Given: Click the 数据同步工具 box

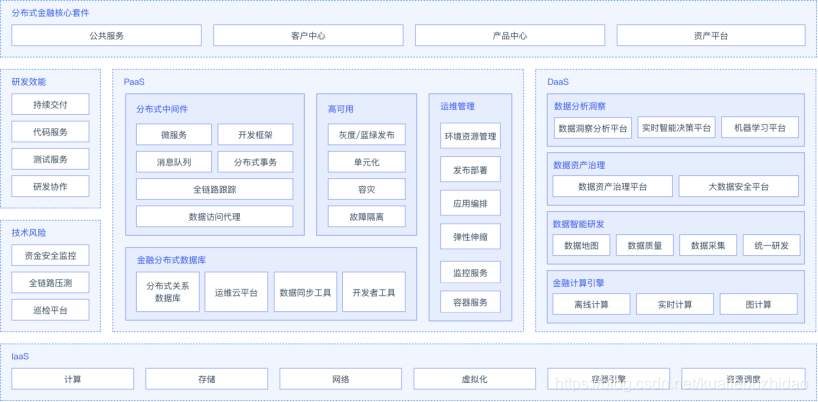Looking at the screenshot, I should click(x=305, y=292).
